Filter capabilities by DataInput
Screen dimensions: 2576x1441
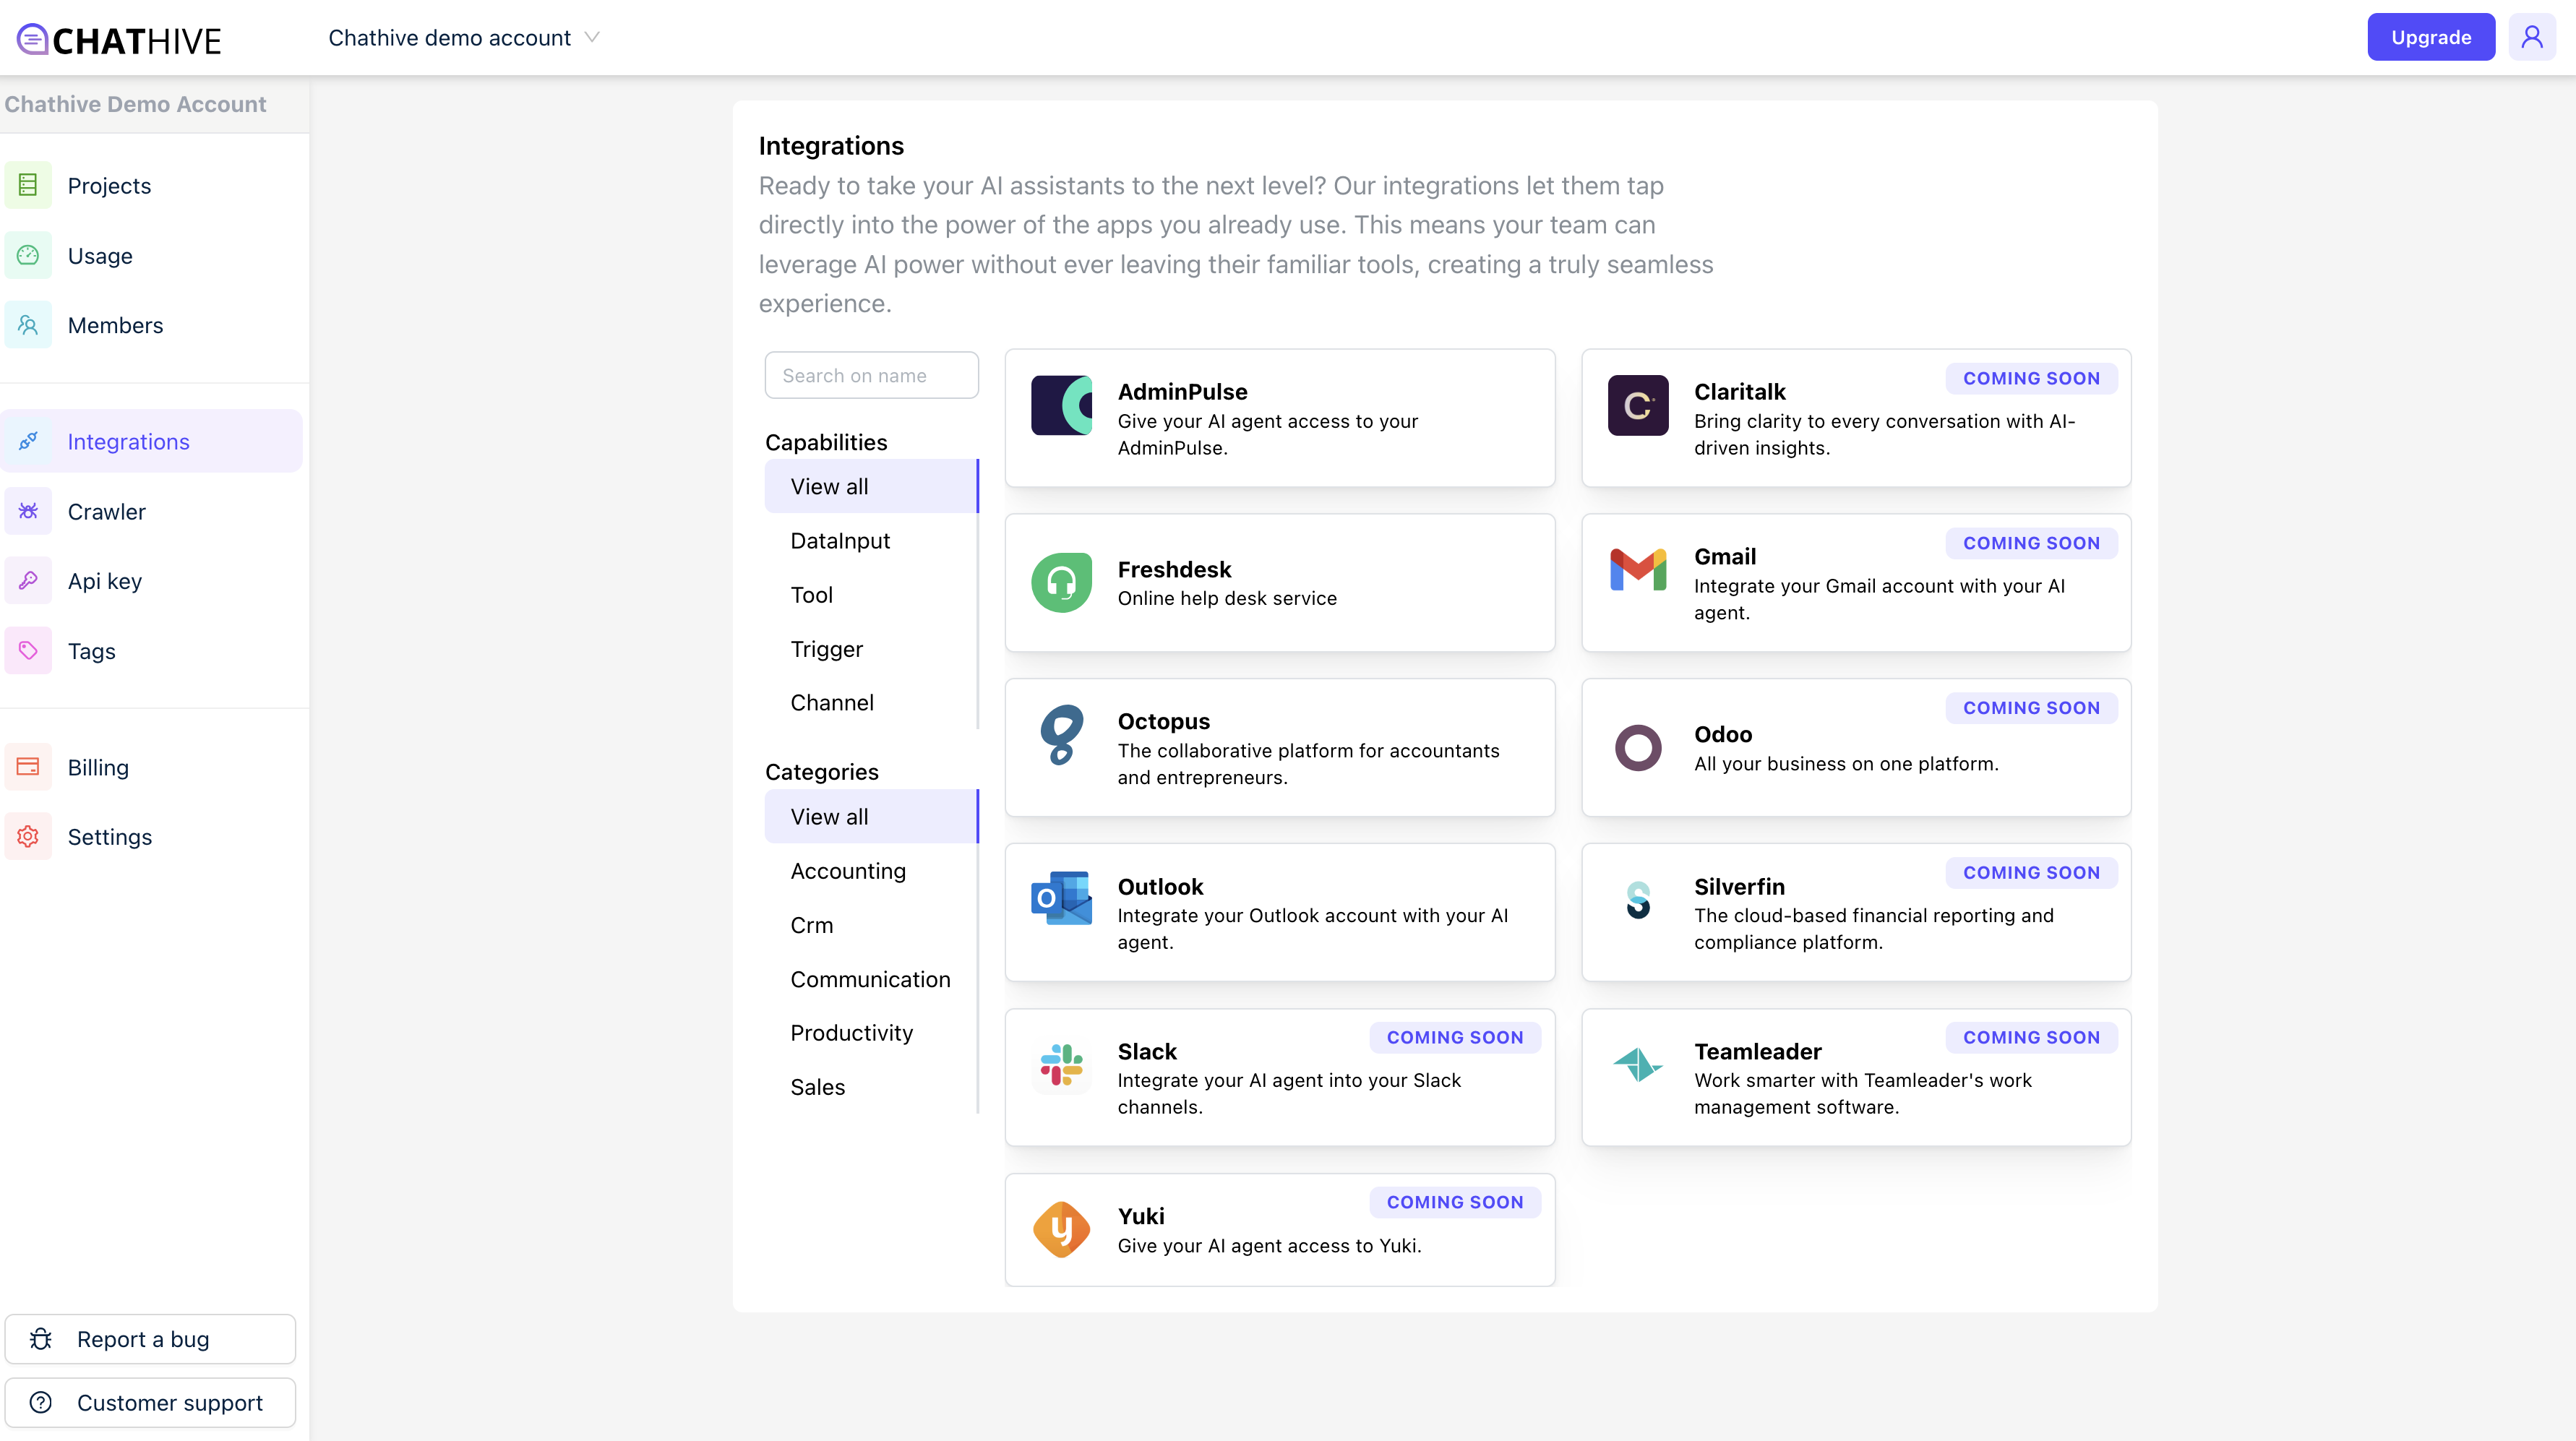pos(840,541)
